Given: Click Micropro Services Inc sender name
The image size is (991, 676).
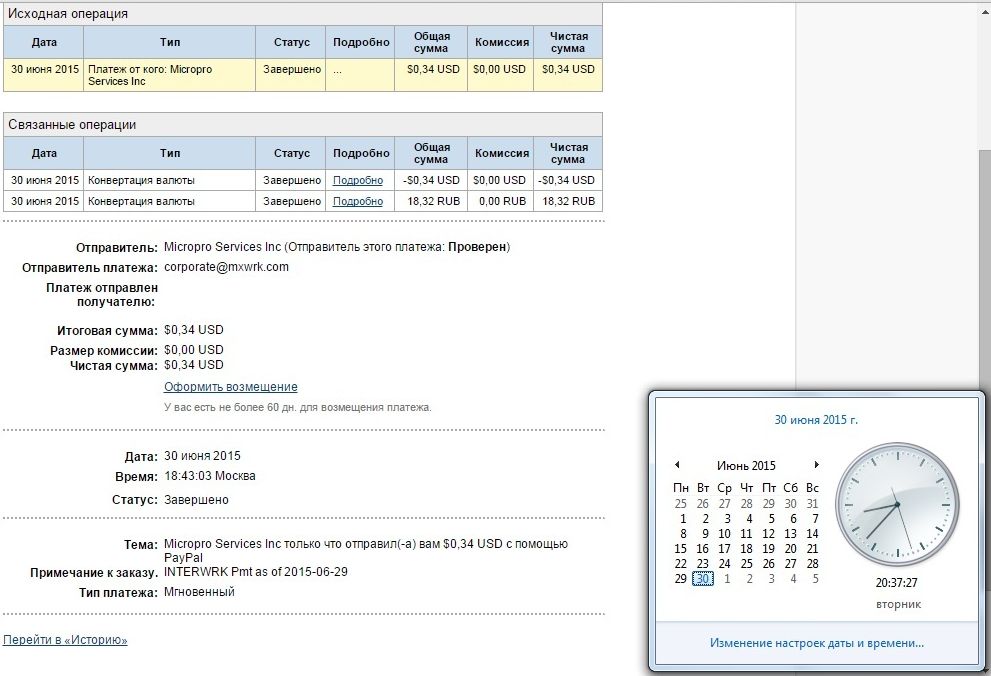Looking at the screenshot, I should 222,247.
